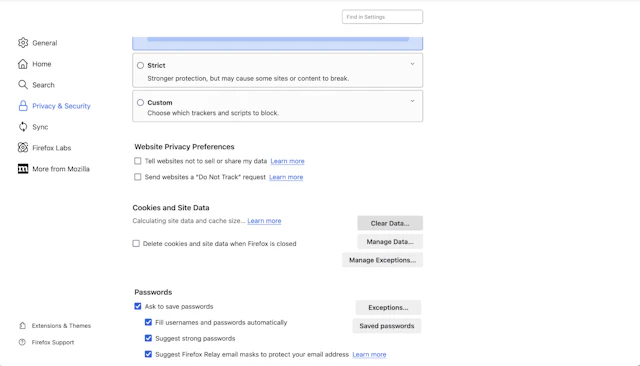Select Privacy & Security category
The image size is (640, 366).
click(61, 106)
